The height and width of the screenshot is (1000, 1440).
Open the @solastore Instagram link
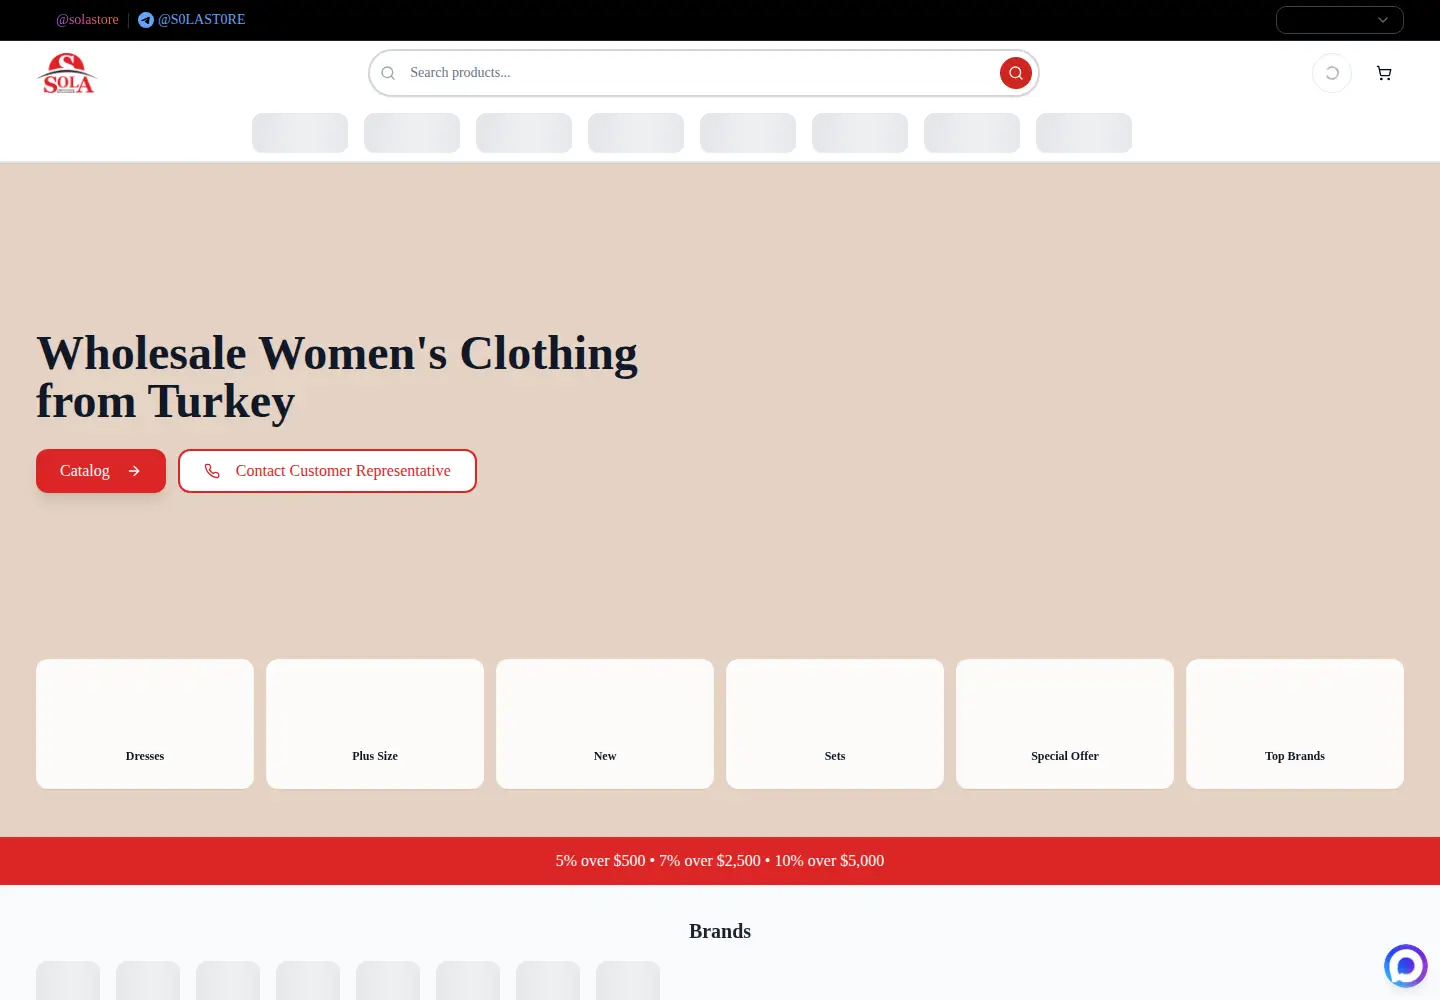(x=87, y=20)
